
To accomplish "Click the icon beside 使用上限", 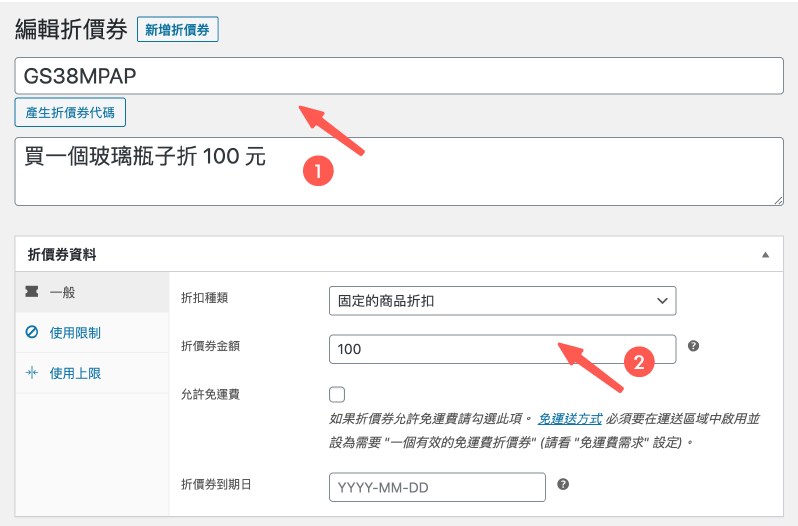I will pyautogui.click(x=32, y=373).
